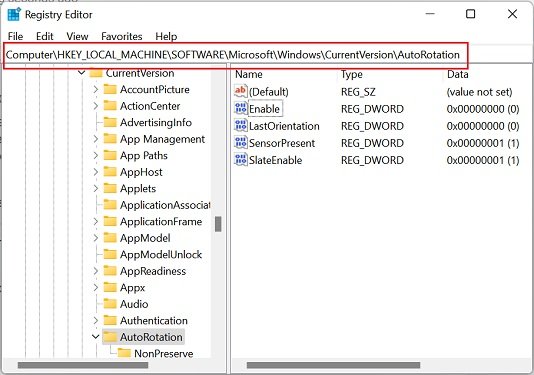
Task: Select the SensorPresent value name
Action: [x=282, y=143]
